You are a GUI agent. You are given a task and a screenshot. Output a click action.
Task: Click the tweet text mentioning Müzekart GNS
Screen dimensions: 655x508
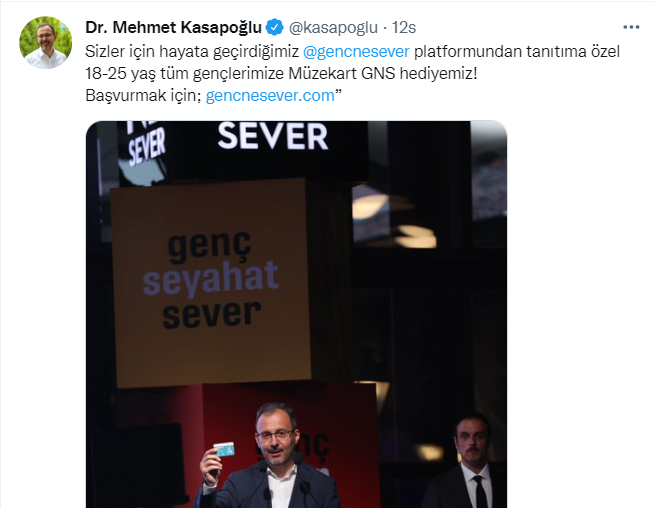coord(281,74)
